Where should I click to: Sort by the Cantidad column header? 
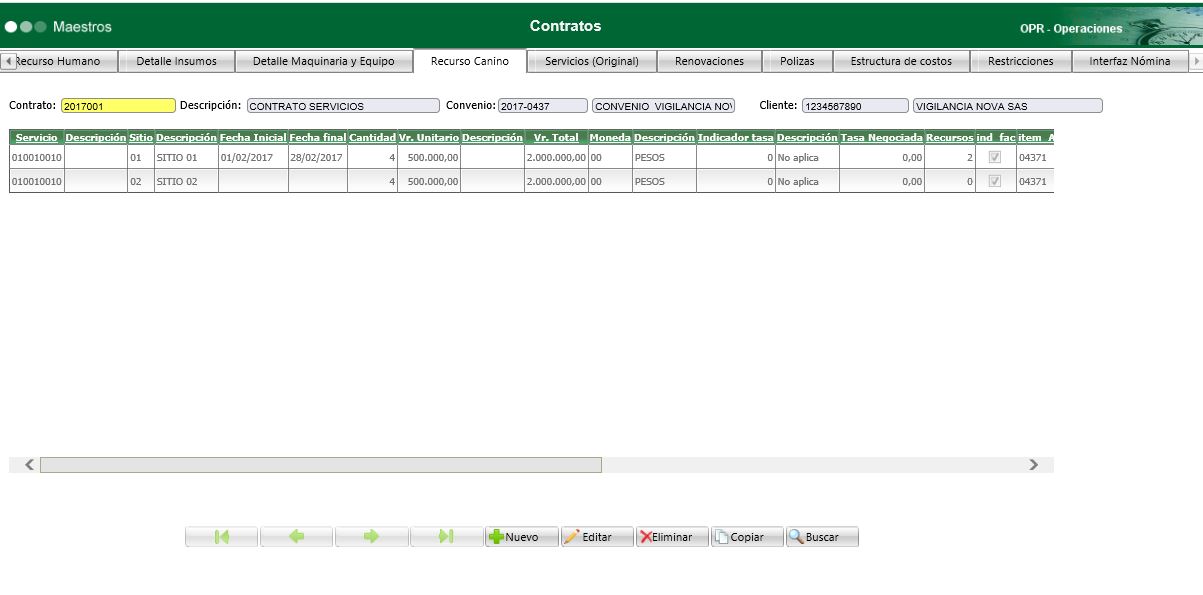point(372,137)
